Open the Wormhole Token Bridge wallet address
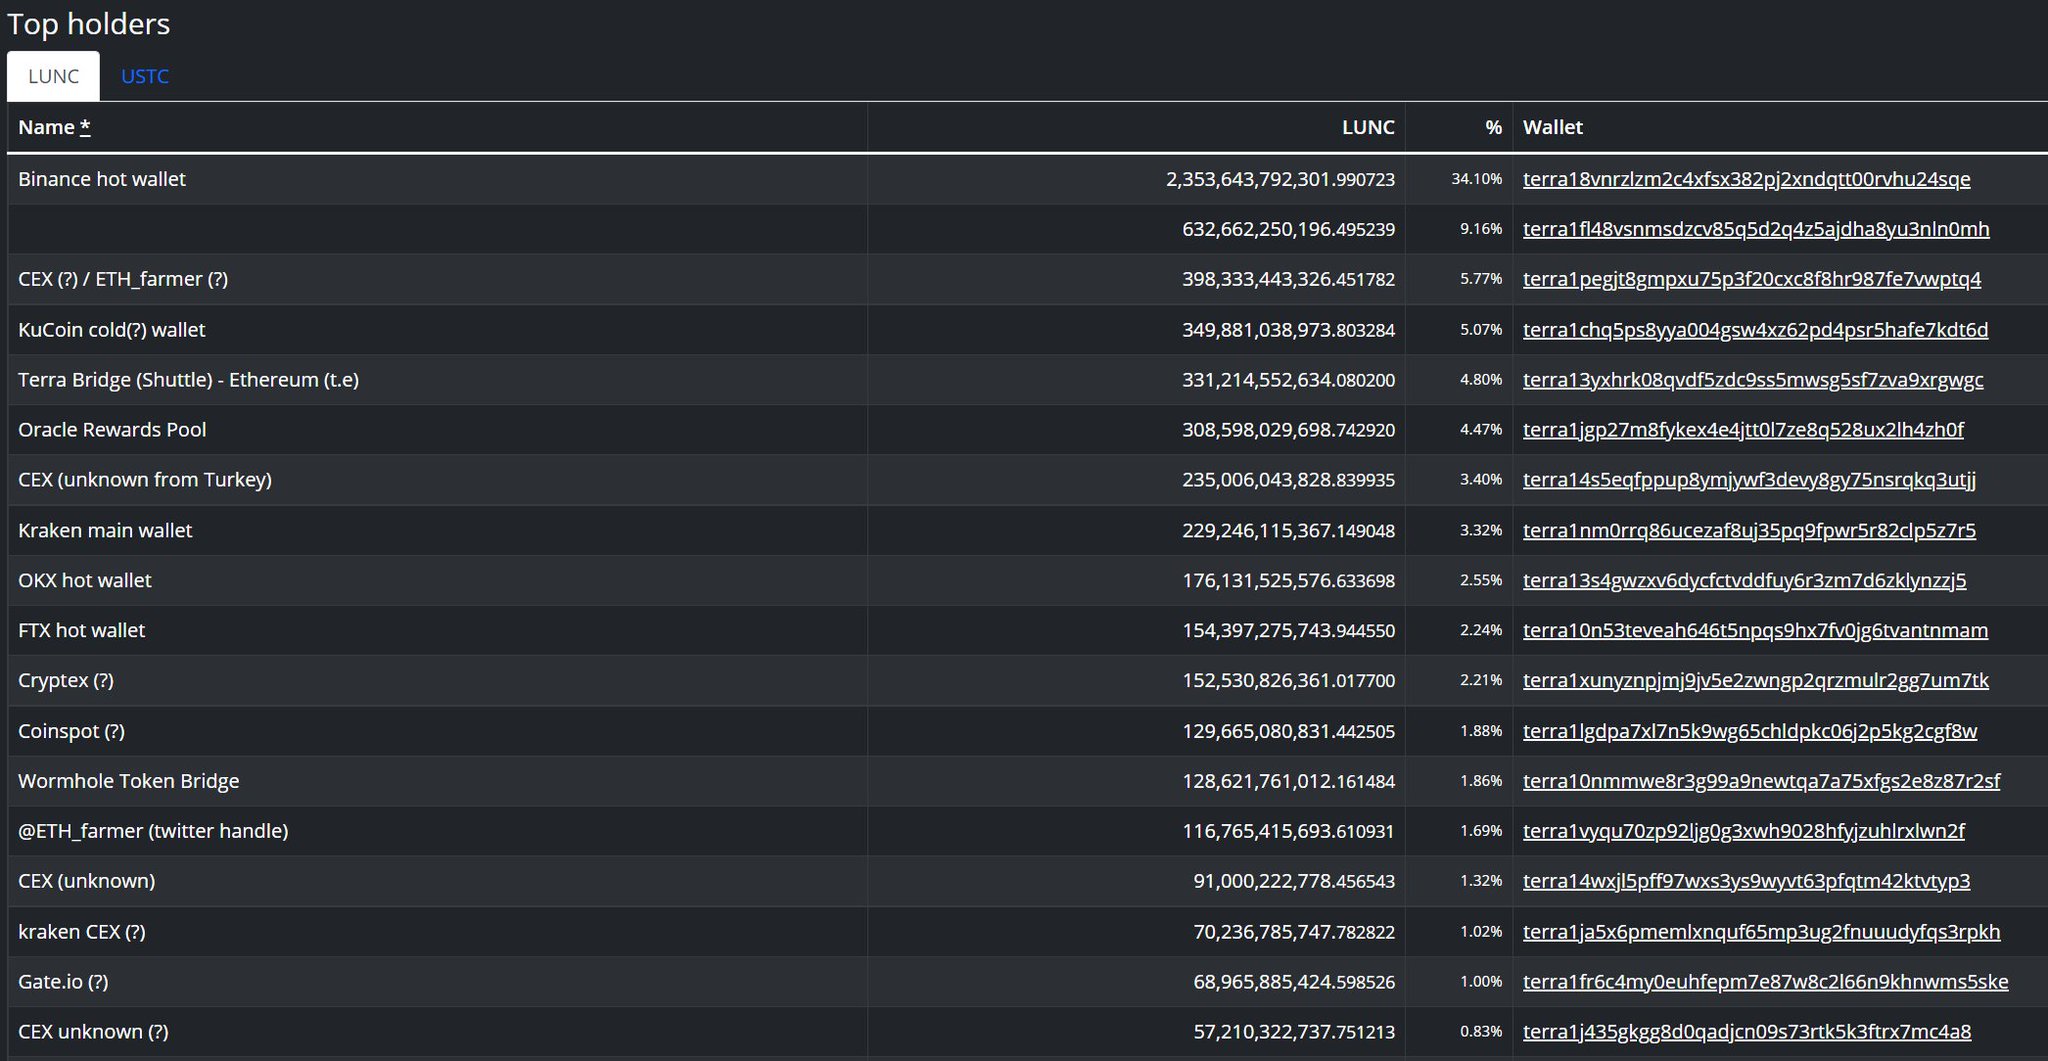The image size is (2048, 1061). tap(1761, 781)
